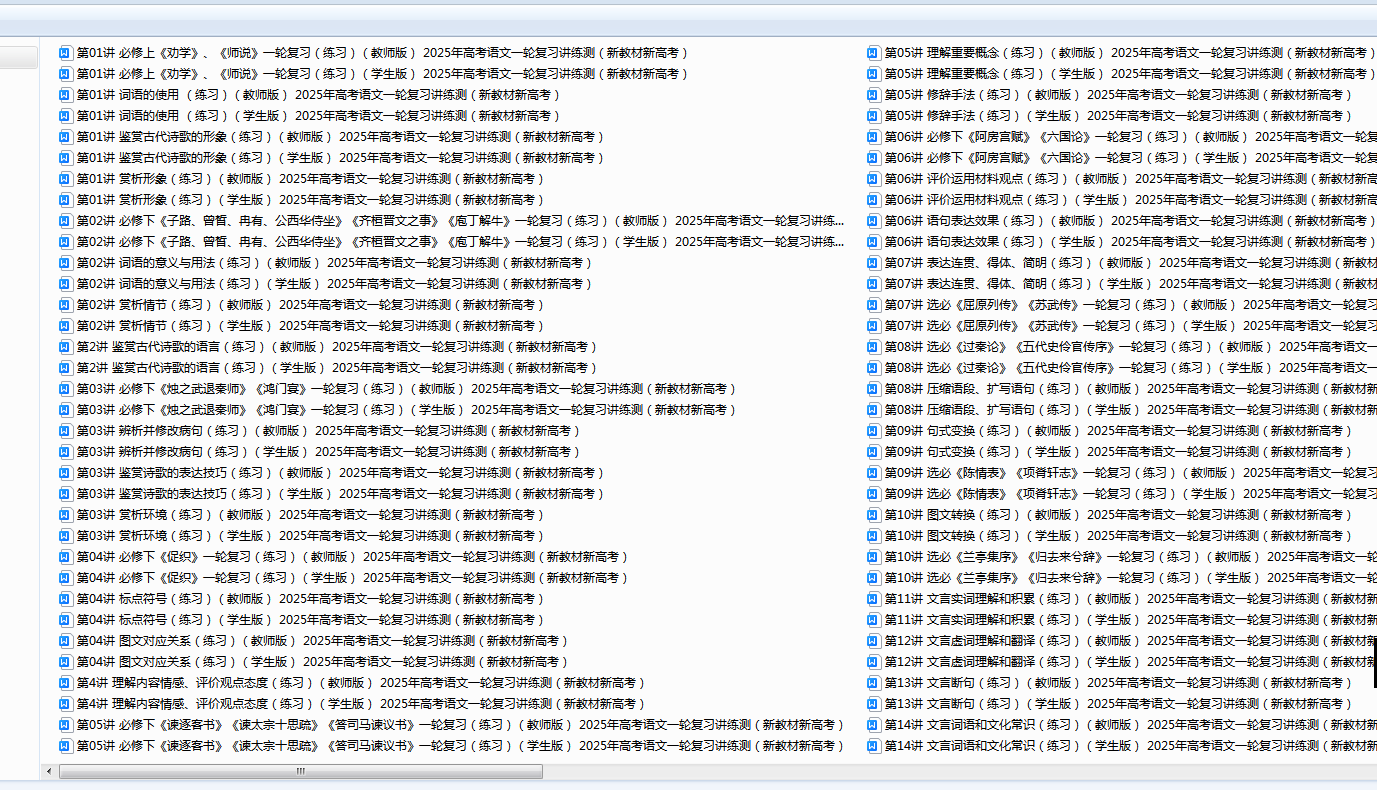Image resolution: width=1377 pixels, height=790 pixels.
Task: Select file name 第10讲 图文转换（练习）（教师版）
Action: click(1119, 514)
